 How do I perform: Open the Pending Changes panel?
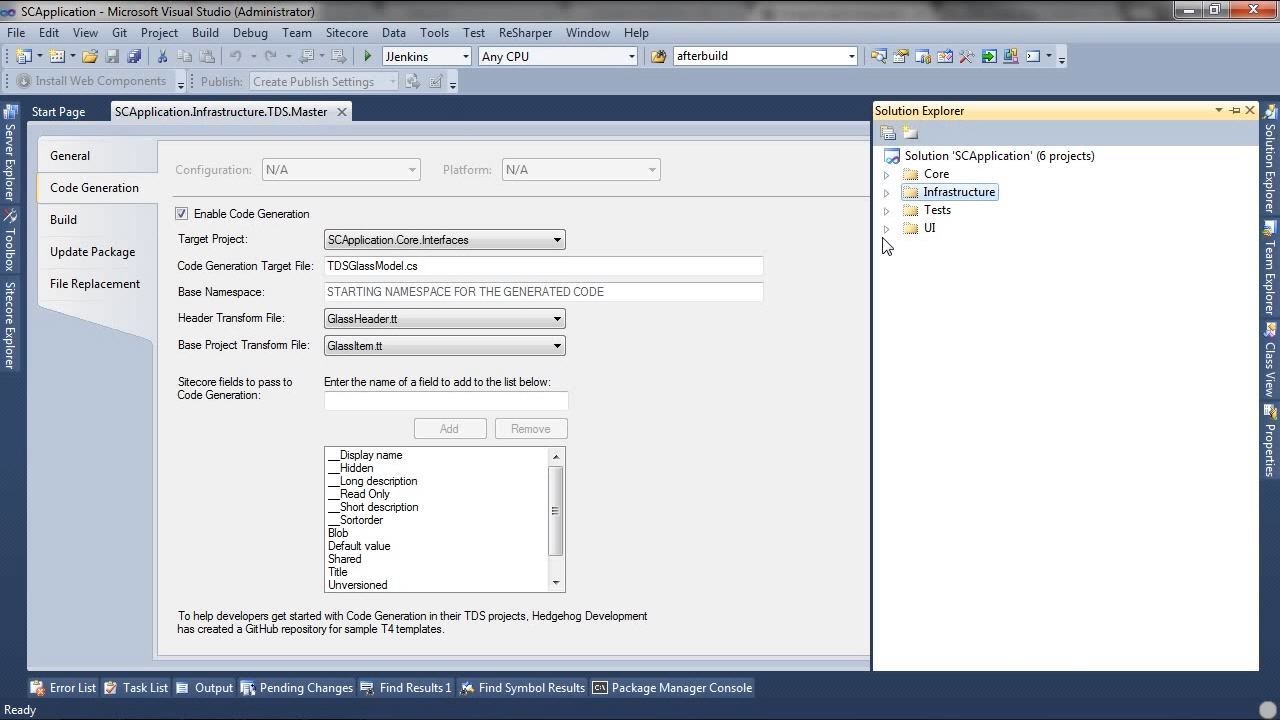pos(297,688)
